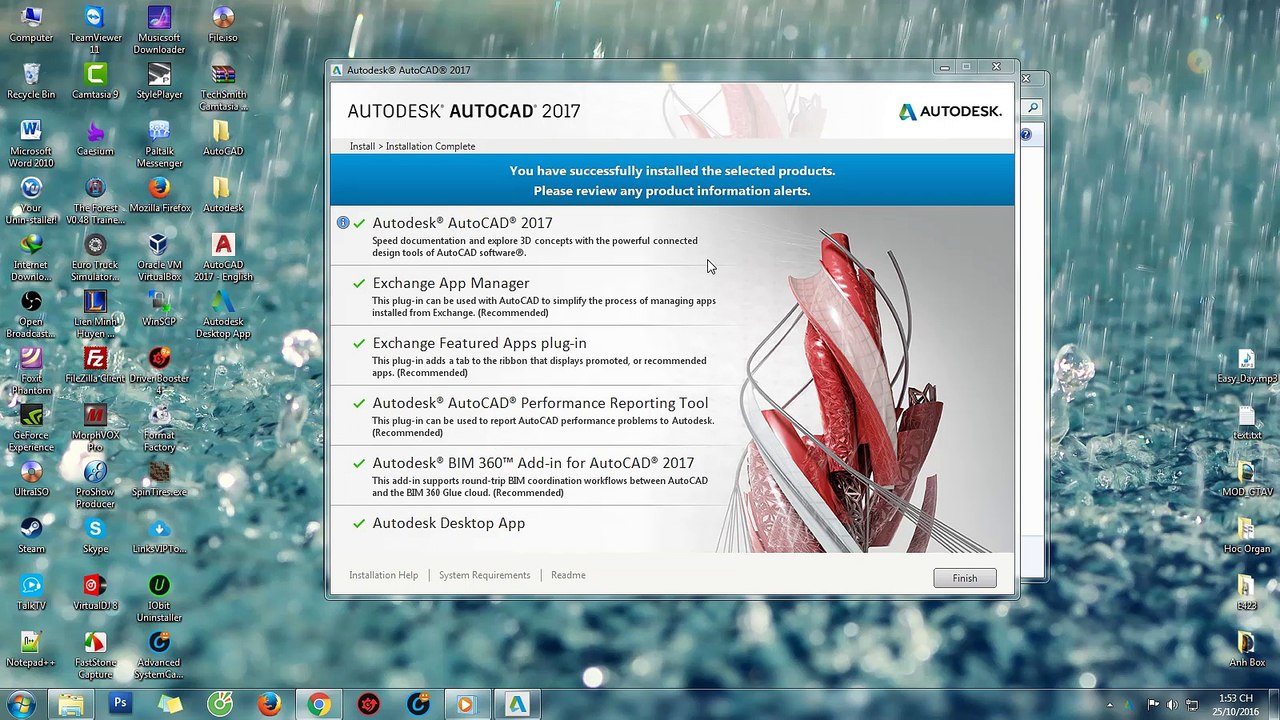The width and height of the screenshot is (1280, 720).
Task: Select the TechSmith Camtasia desktop shortcut
Action: tap(223, 86)
